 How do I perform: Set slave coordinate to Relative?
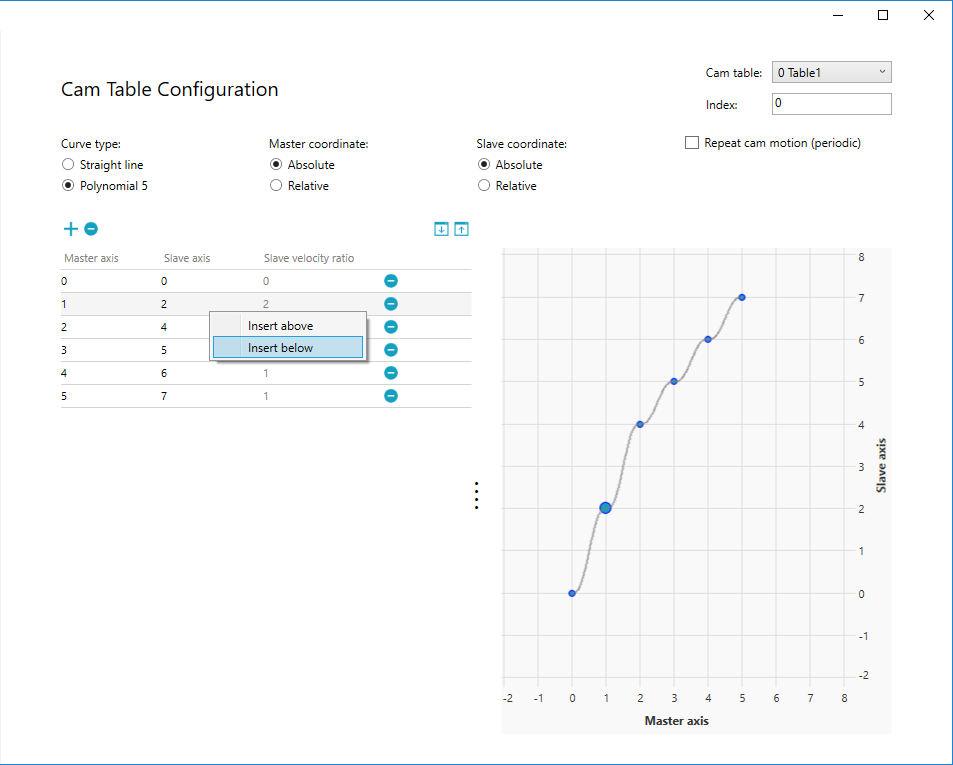484,186
